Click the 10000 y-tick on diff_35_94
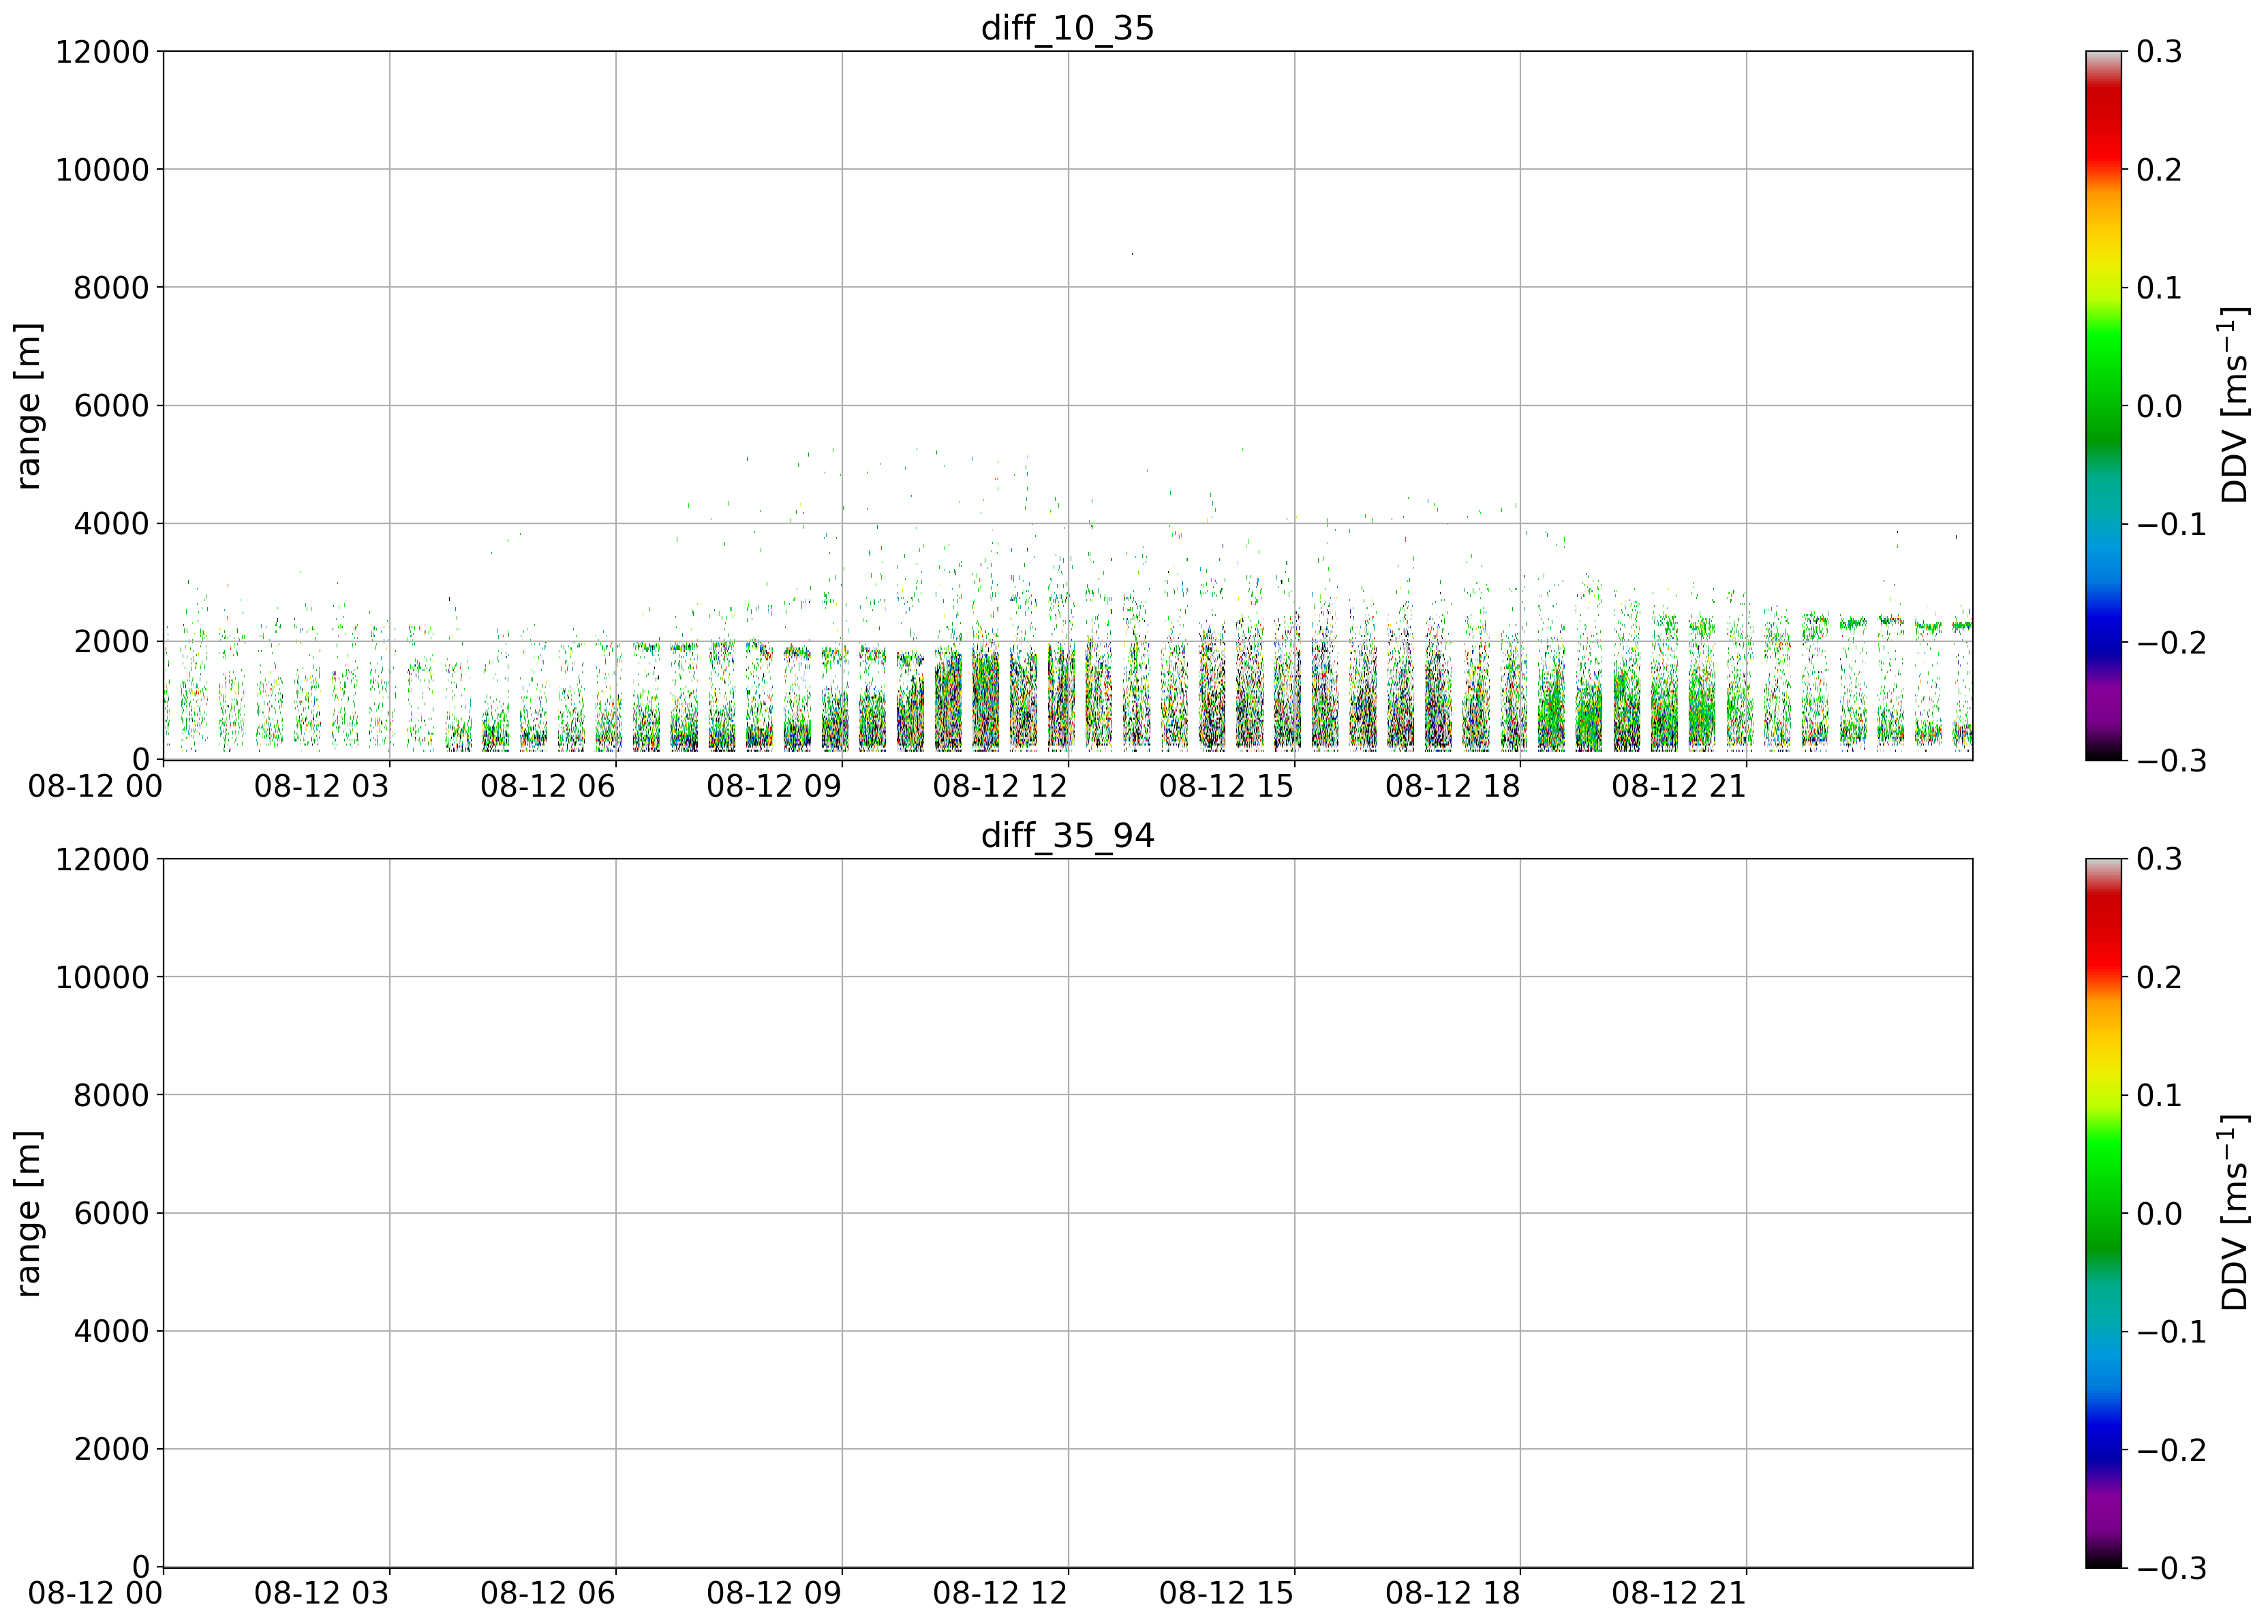The width and height of the screenshot is (2268, 1624). click(x=102, y=978)
